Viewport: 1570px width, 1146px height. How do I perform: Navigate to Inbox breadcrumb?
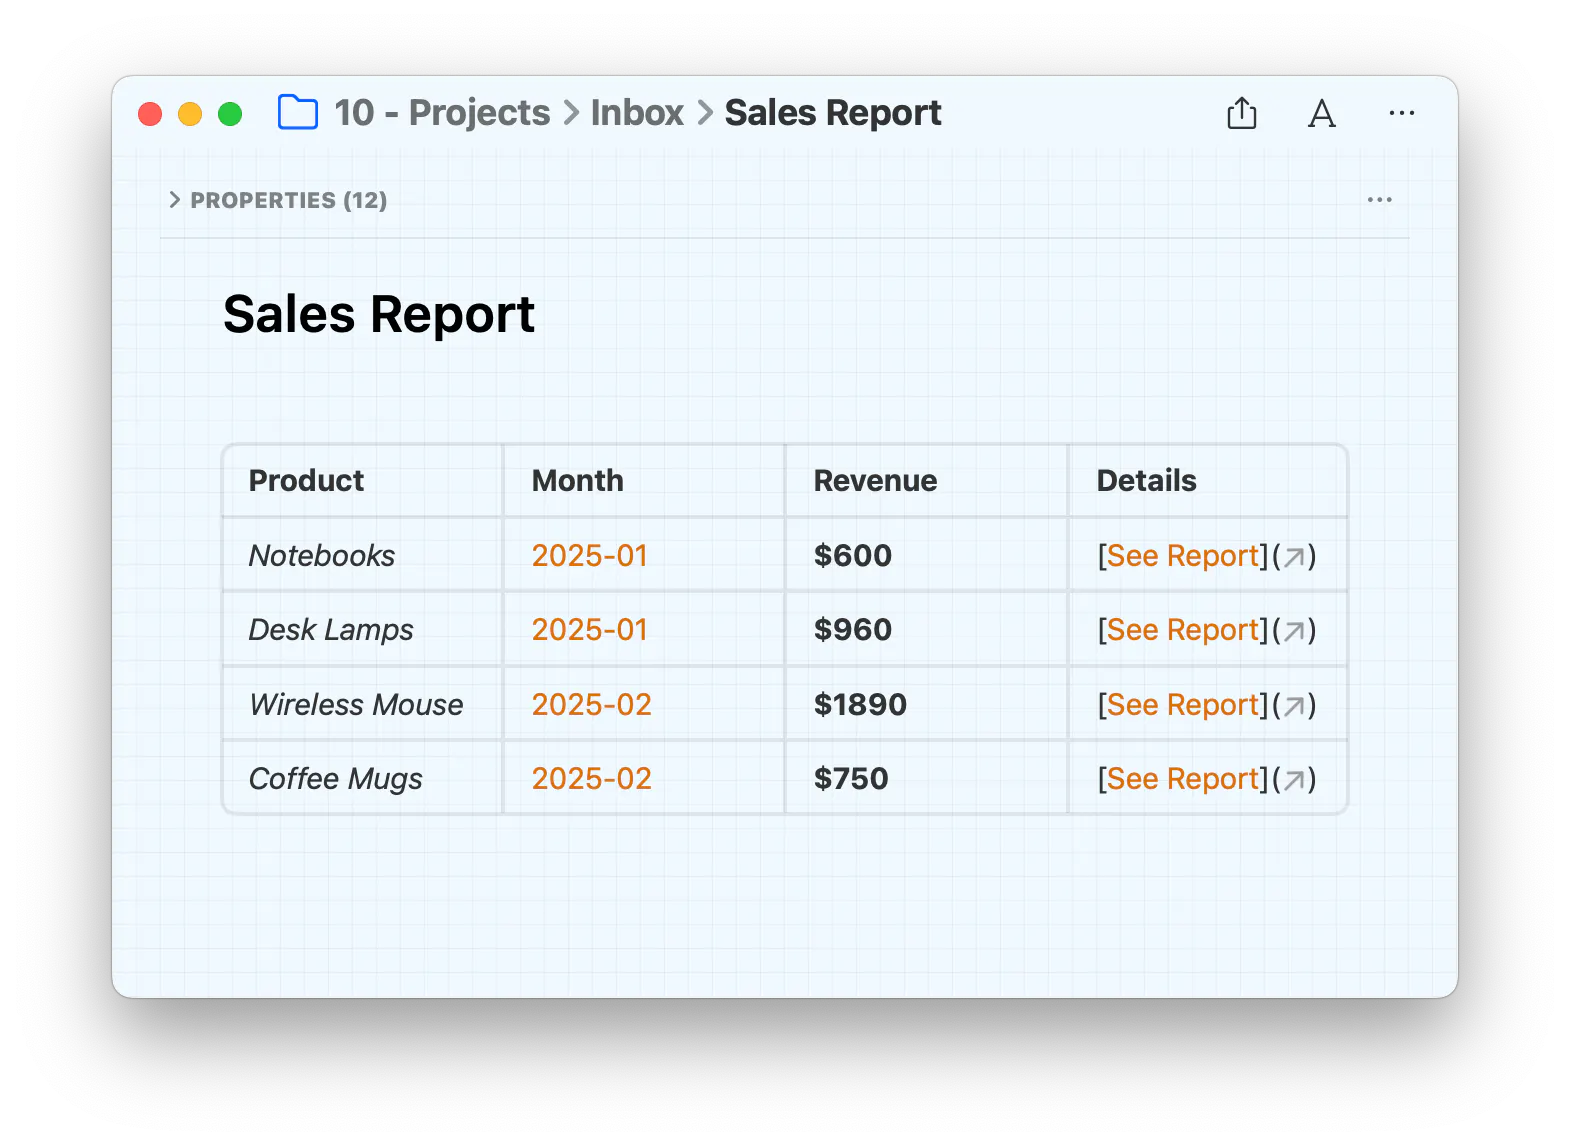point(637,113)
